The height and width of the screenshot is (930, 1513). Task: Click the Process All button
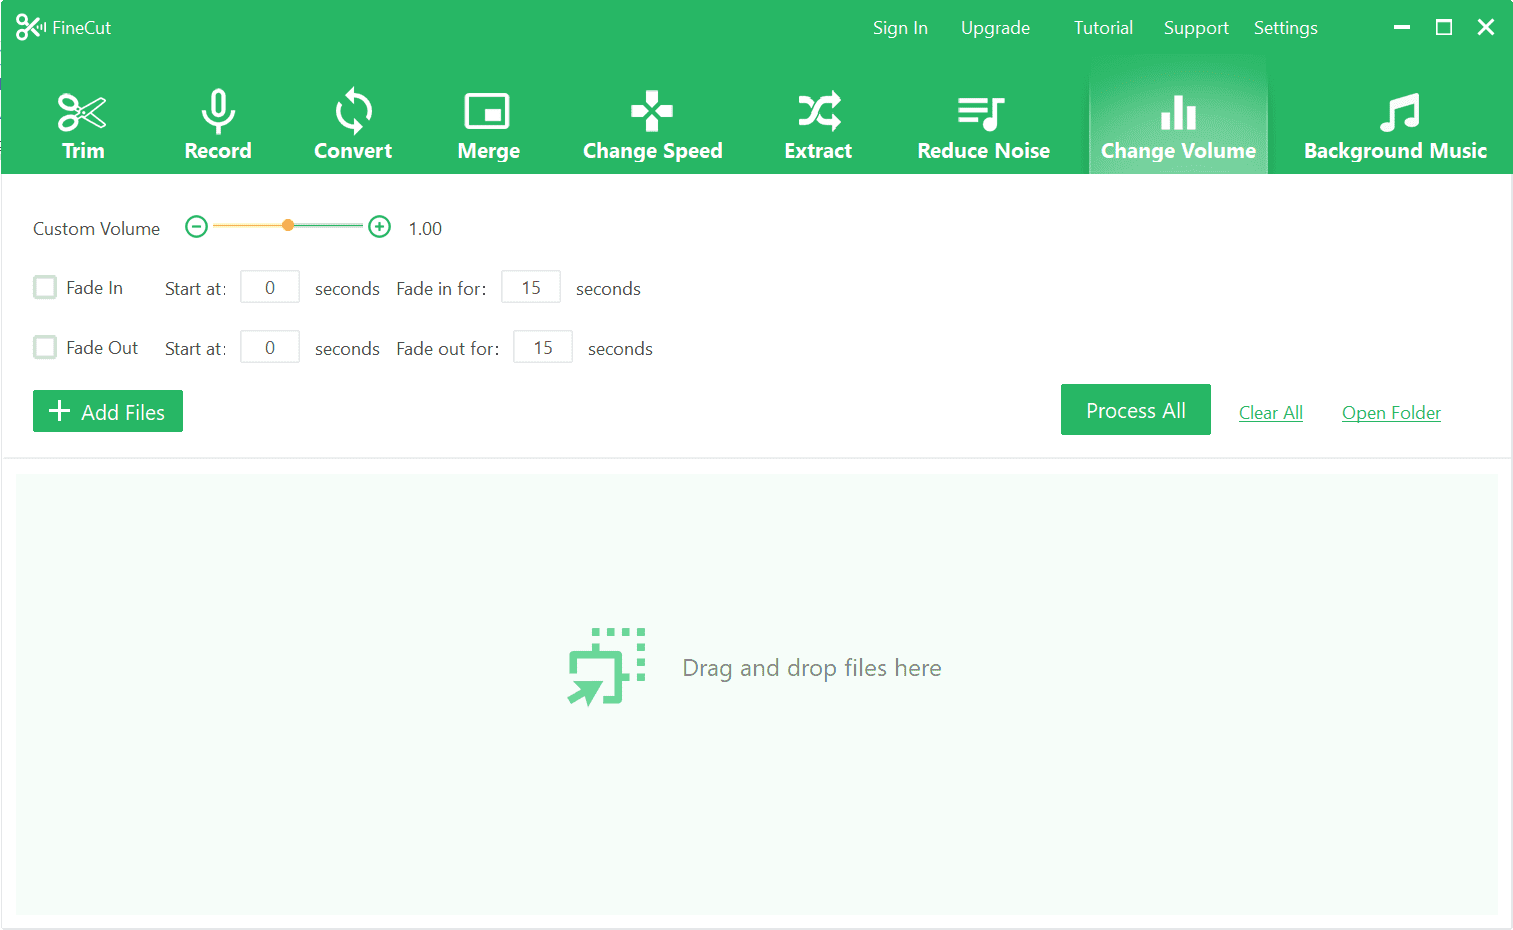pyautogui.click(x=1136, y=410)
